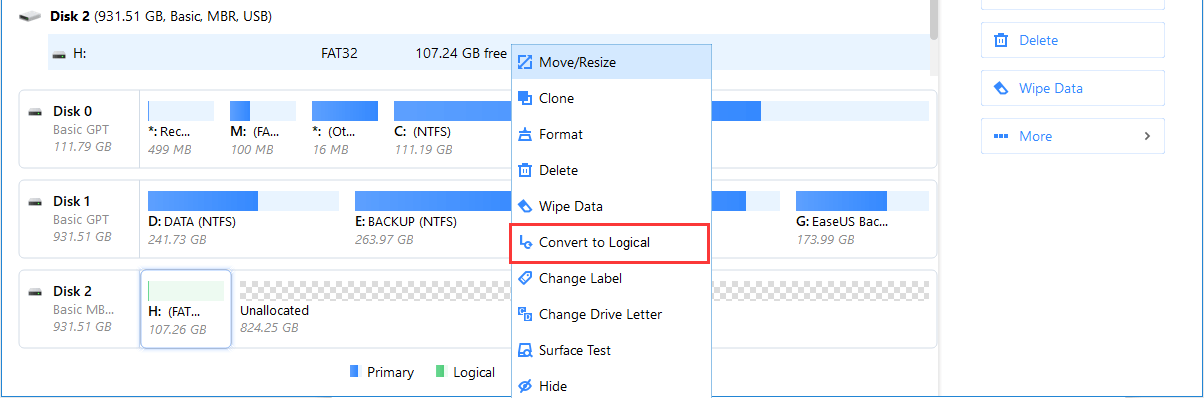Click the Wipe Data eraser icon in menu
The height and width of the screenshot is (398, 1204).
click(x=525, y=206)
